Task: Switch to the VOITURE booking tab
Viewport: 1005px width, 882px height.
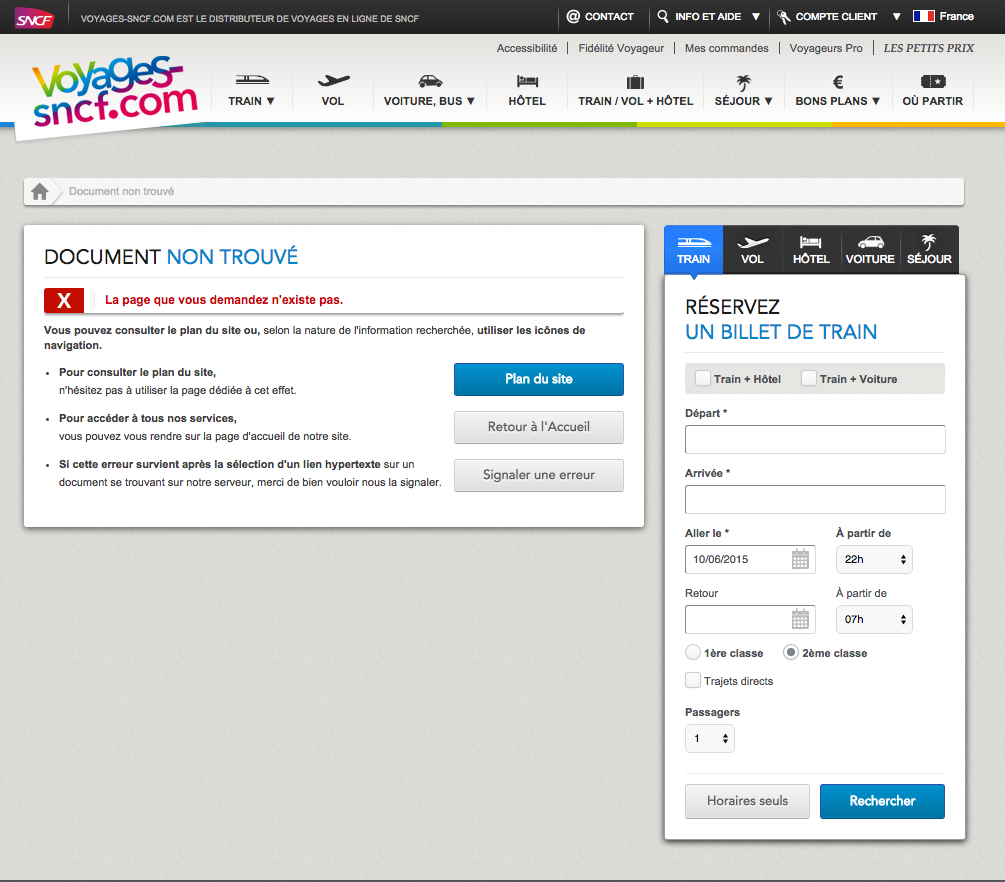Action: coord(870,250)
